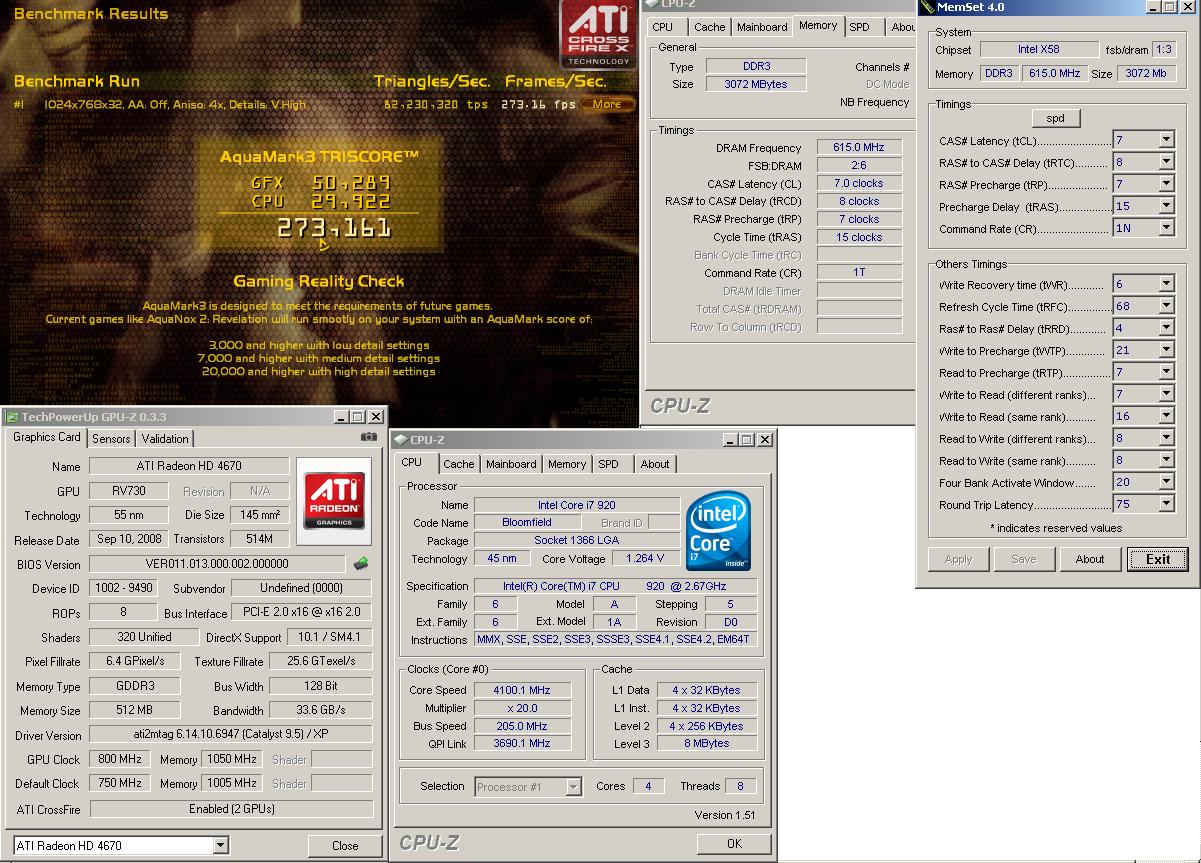Open the Round Trip Latency dropdown
The width and height of the screenshot is (1201, 863).
pyautogui.click(x=1166, y=504)
